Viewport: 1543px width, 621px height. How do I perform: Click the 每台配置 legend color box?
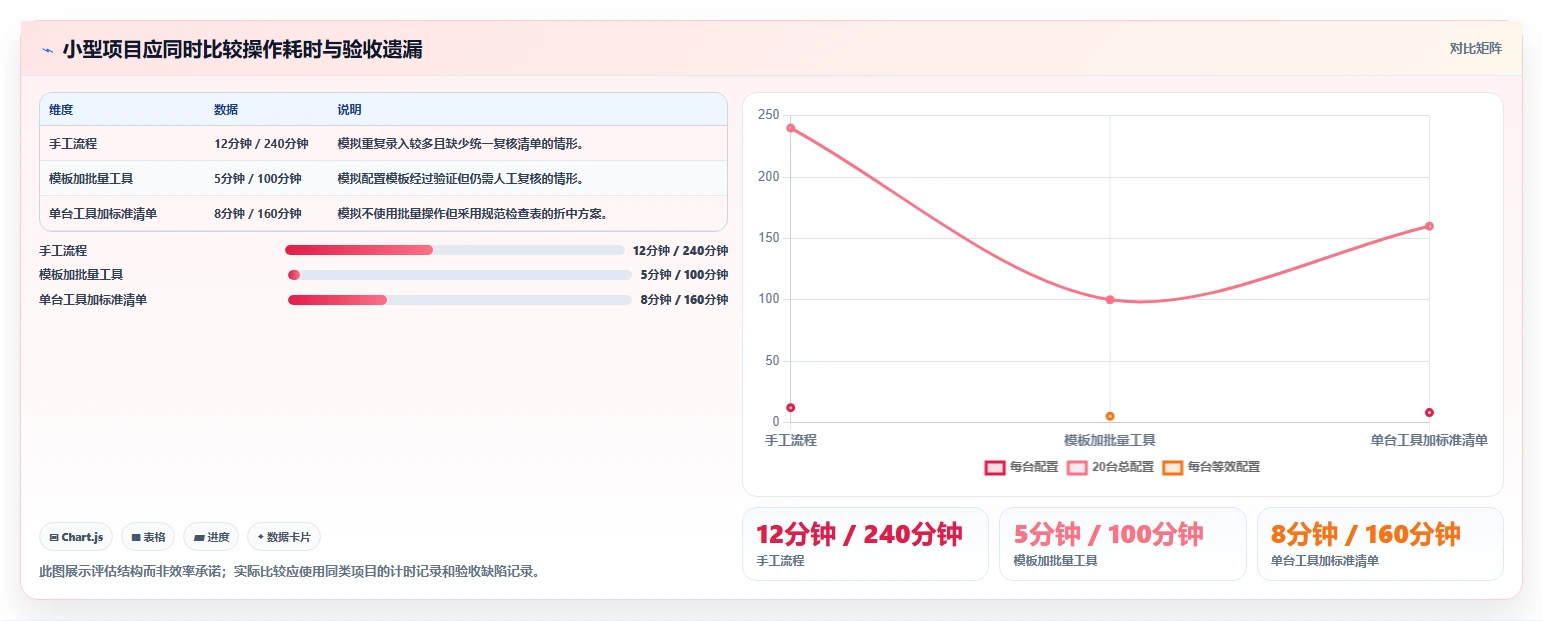pos(995,467)
